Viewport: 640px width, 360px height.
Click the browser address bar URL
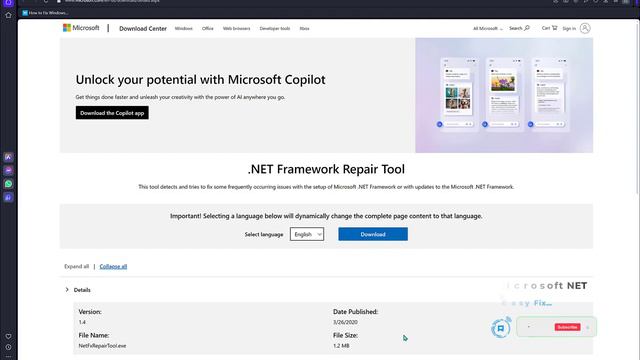pyautogui.click(x=112, y=1)
